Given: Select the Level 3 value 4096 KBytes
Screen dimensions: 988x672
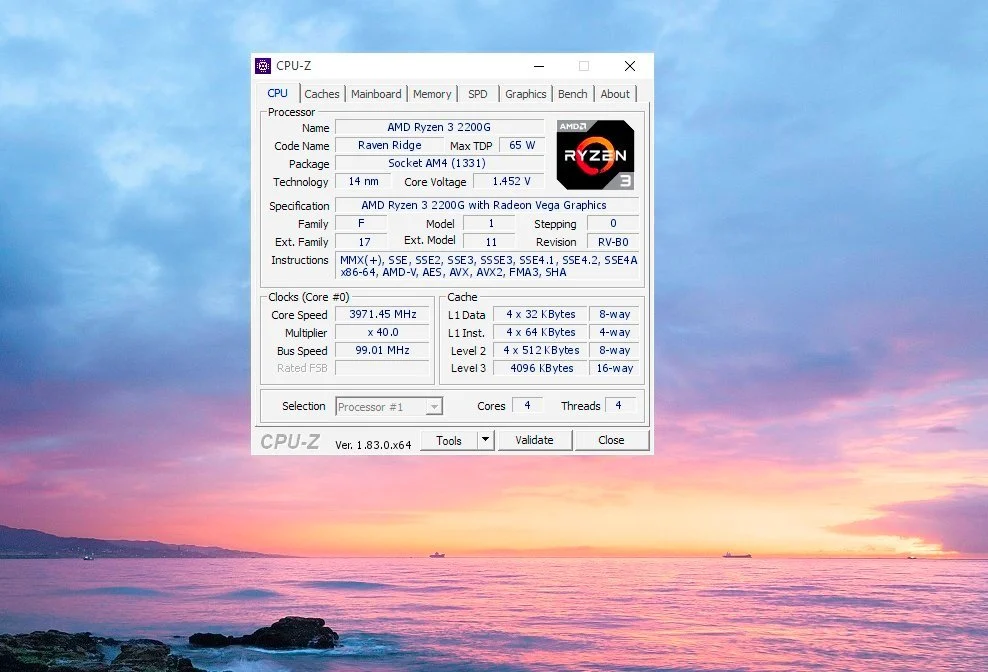Looking at the screenshot, I should pos(541,368).
